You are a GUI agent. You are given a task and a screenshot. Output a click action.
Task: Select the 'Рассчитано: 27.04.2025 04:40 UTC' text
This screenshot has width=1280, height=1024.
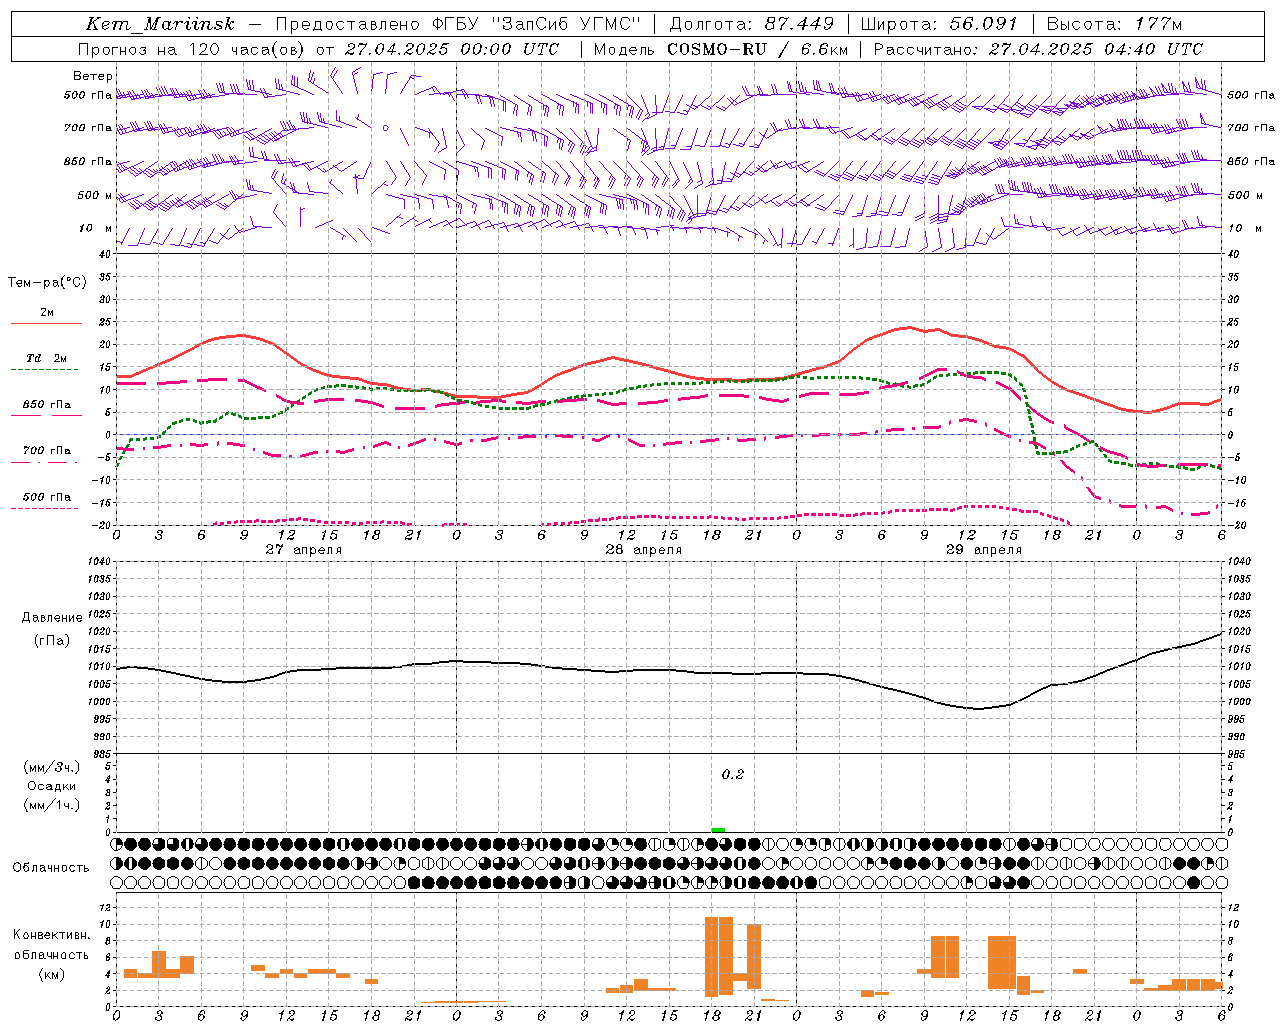click(1038, 49)
